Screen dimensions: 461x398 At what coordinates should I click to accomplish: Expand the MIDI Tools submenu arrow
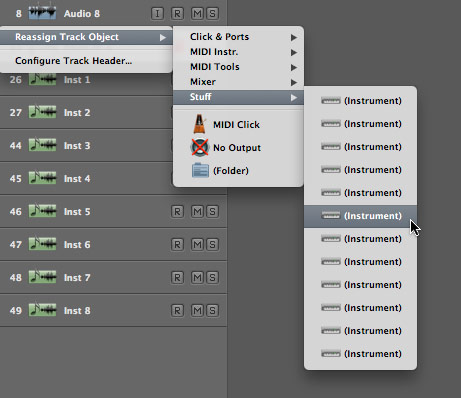(x=293, y=67)
